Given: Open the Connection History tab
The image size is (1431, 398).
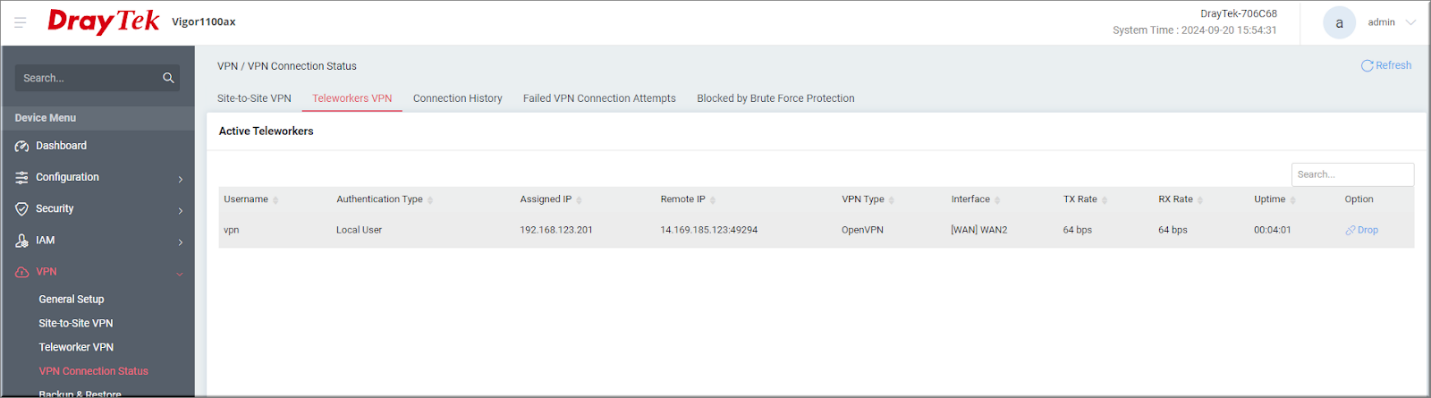Looking at the screenshot, I should pyautogui.click(x=457, y=98).
